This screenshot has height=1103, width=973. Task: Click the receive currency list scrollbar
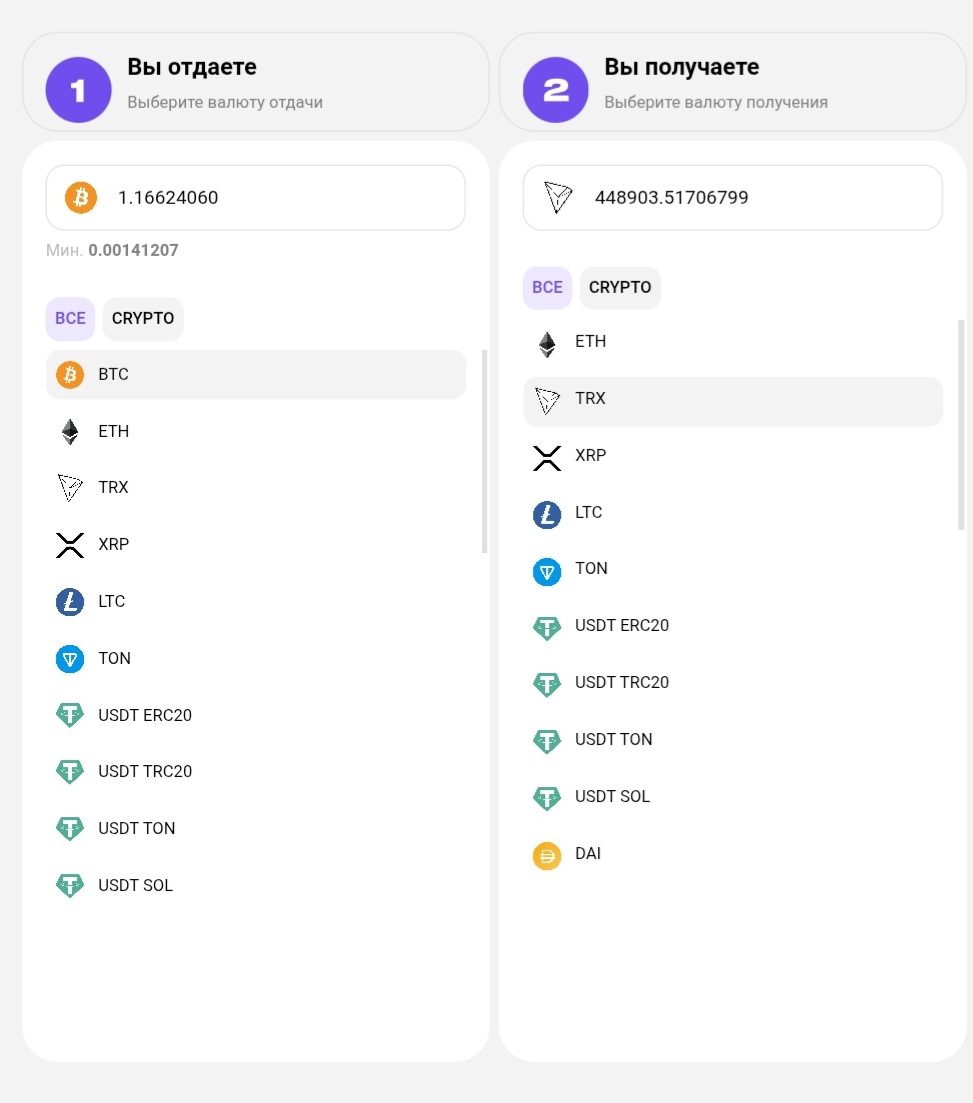962,425
